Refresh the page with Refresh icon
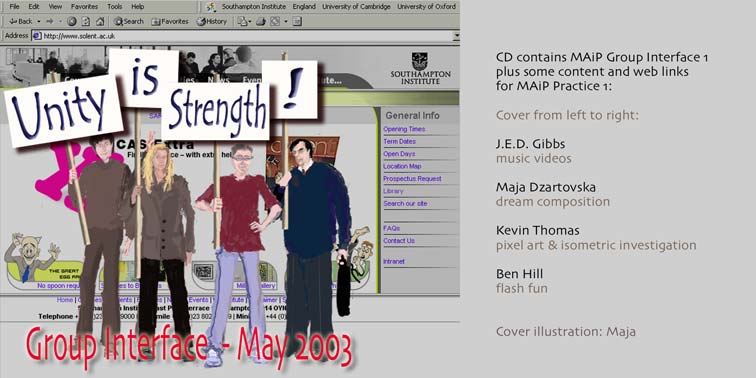The image size is (756, 378). (x=86, y=21)
